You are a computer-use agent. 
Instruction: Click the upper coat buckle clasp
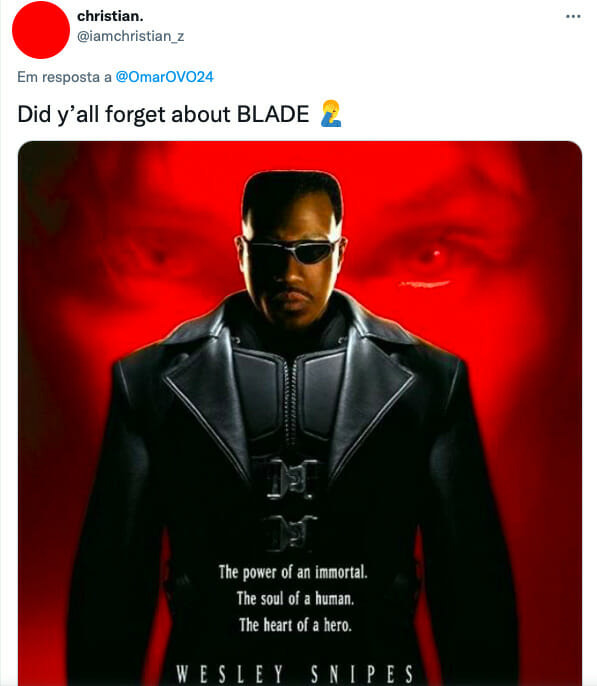click(291, 478)
